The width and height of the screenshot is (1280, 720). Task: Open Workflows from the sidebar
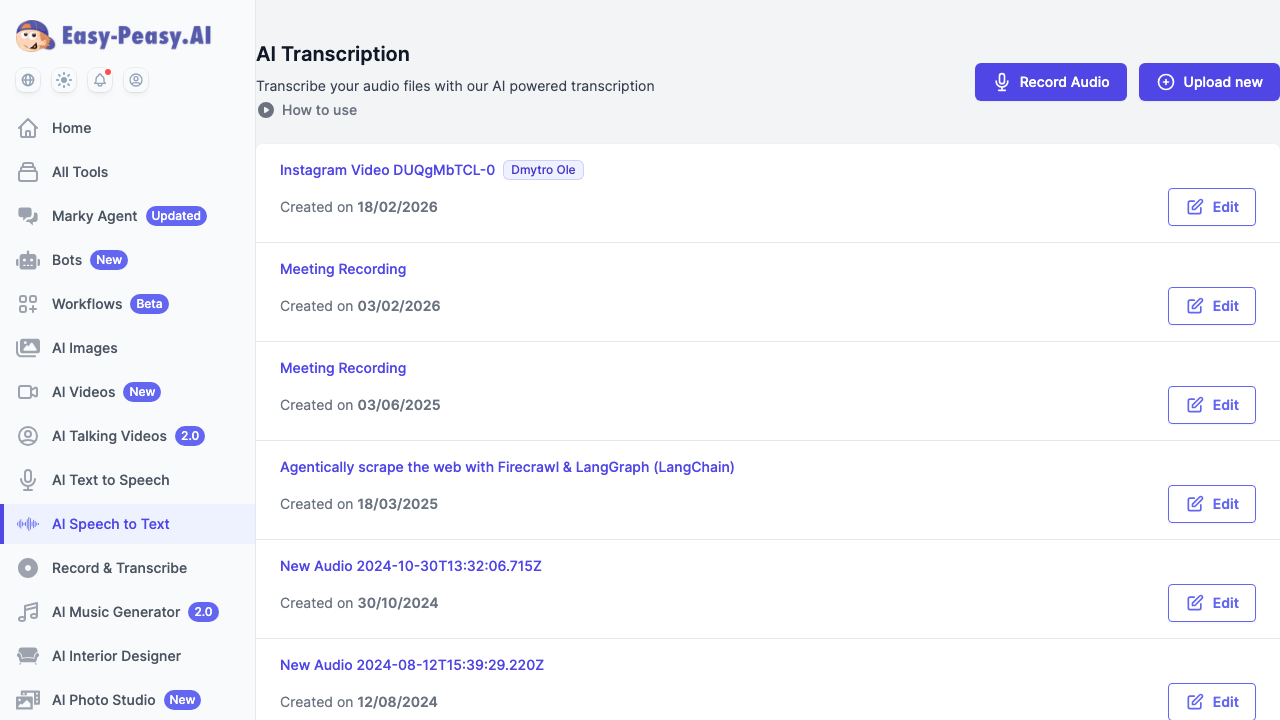[x=87, y=304]
